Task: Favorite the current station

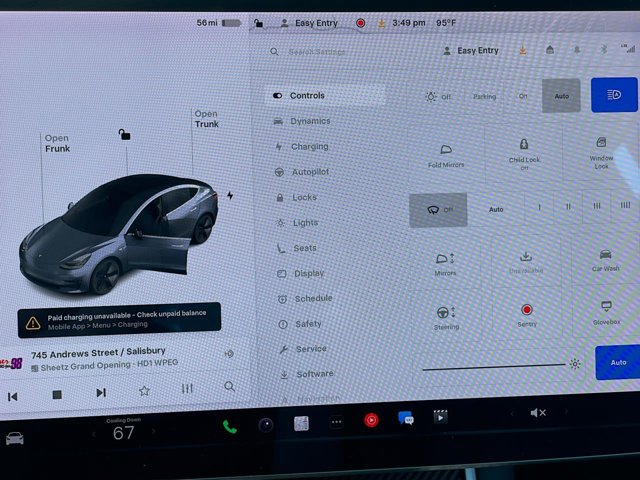Action: [144, 391]
